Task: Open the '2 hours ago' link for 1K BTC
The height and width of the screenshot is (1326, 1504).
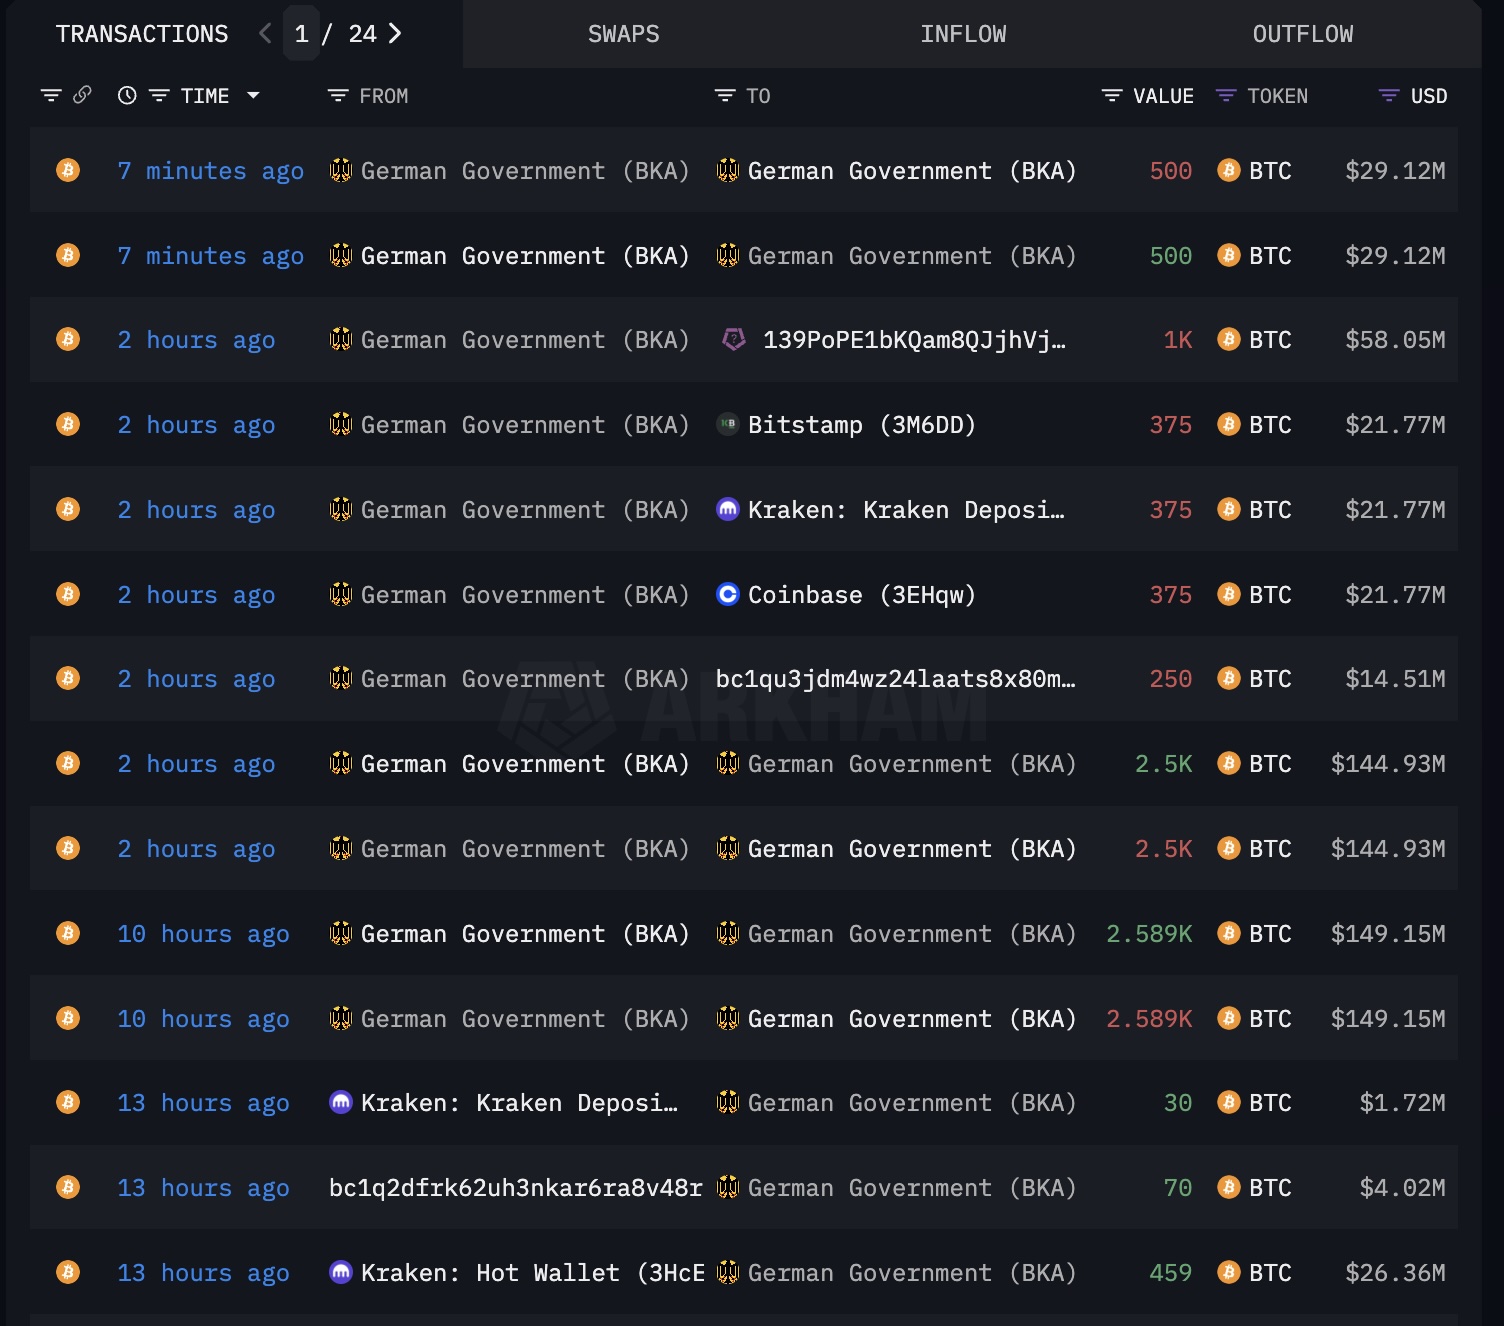Action: click(x=196, y=340)
